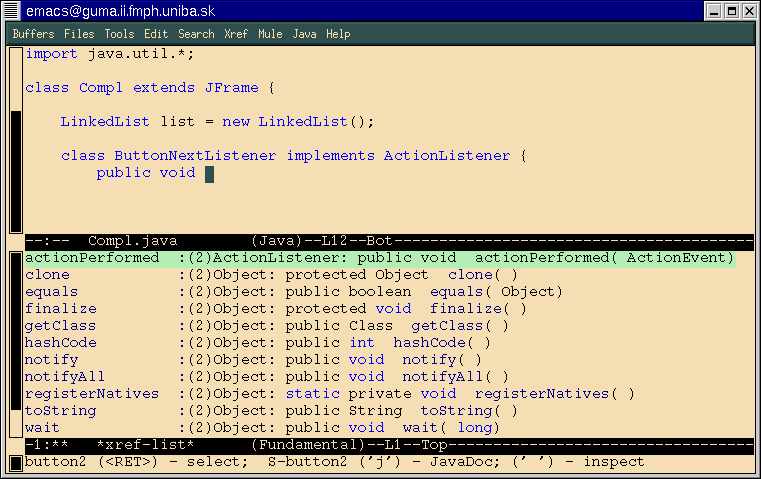
Task: Minimize the emacs window
Action: coord(713,11)
